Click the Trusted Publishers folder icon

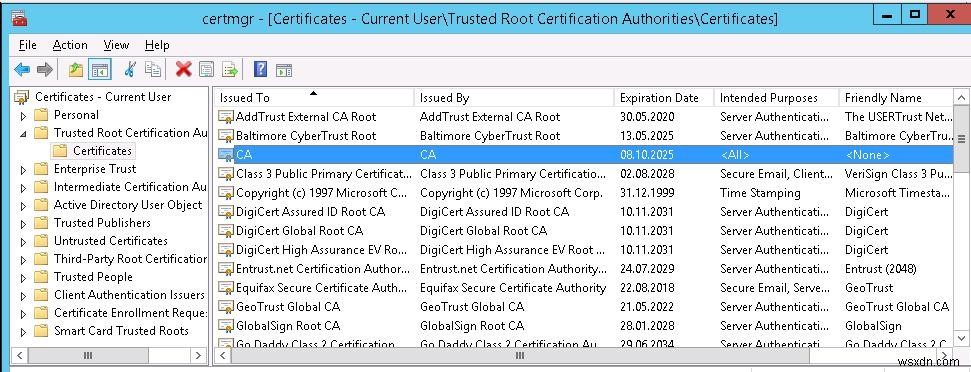[x=41, y=223]
